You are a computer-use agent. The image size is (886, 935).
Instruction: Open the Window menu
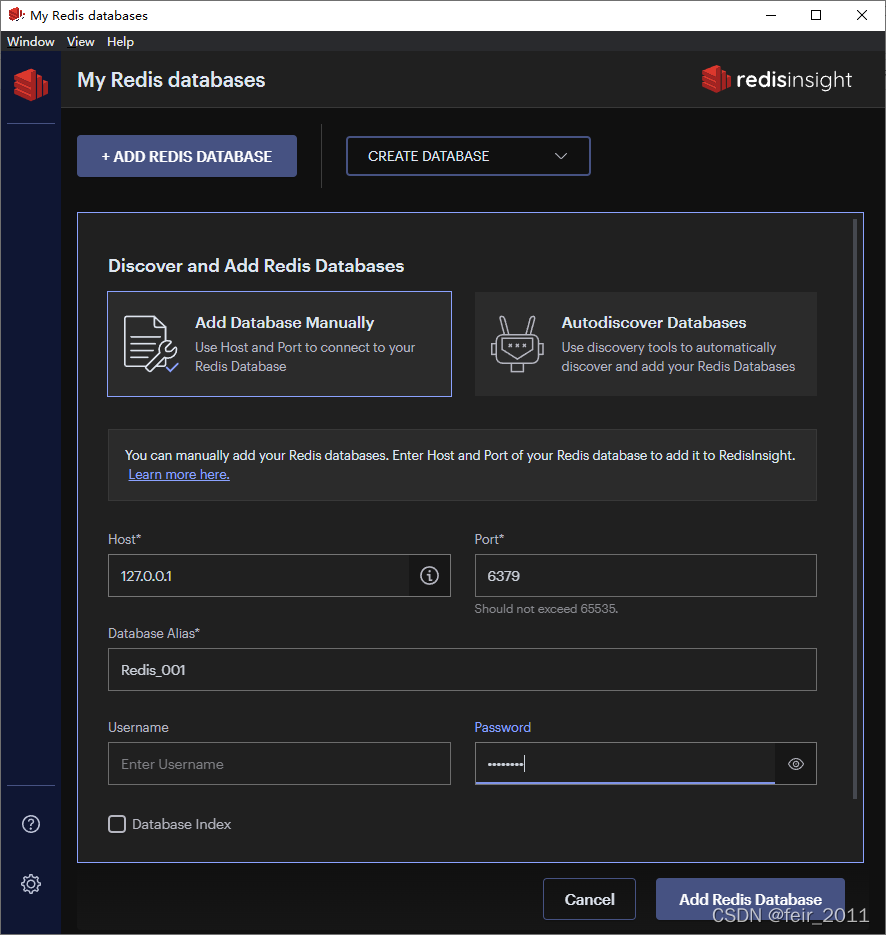coord(30,42)
